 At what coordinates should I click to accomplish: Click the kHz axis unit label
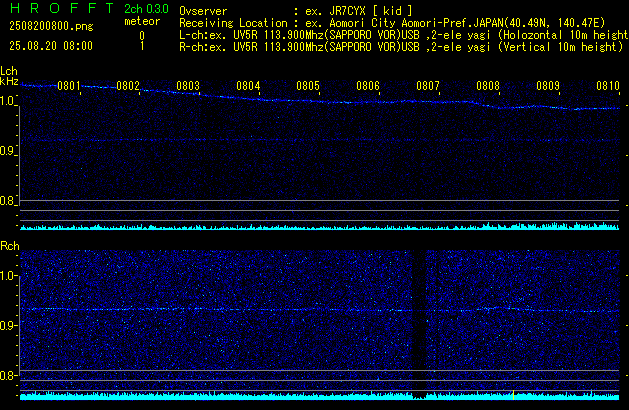coord(9,81)
